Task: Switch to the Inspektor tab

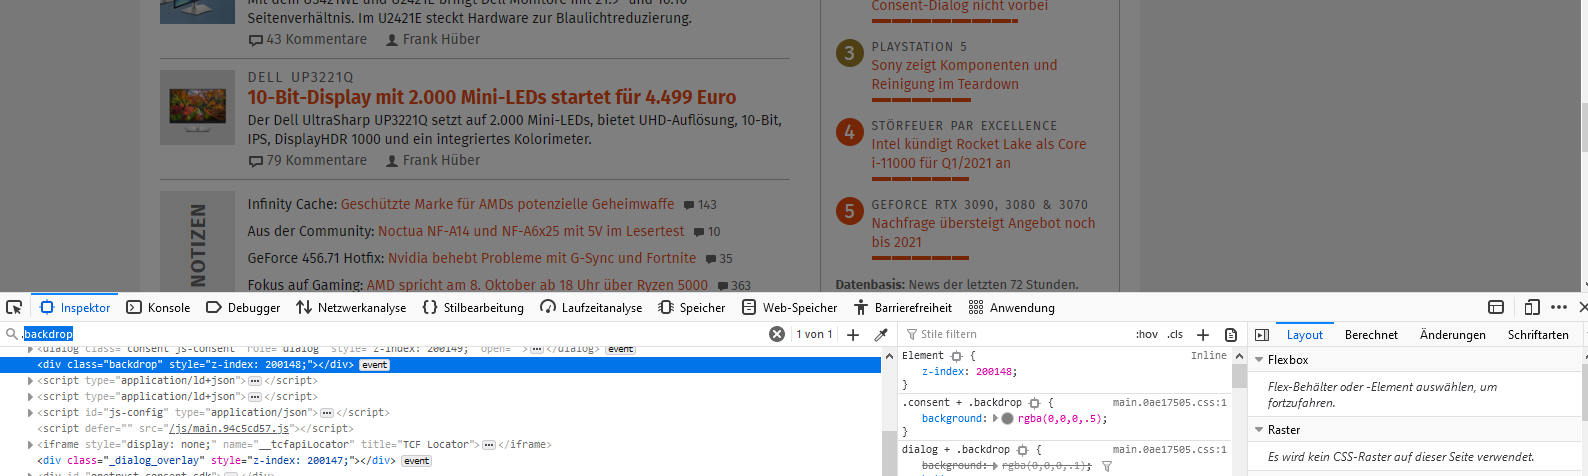Action: (75, 307)
